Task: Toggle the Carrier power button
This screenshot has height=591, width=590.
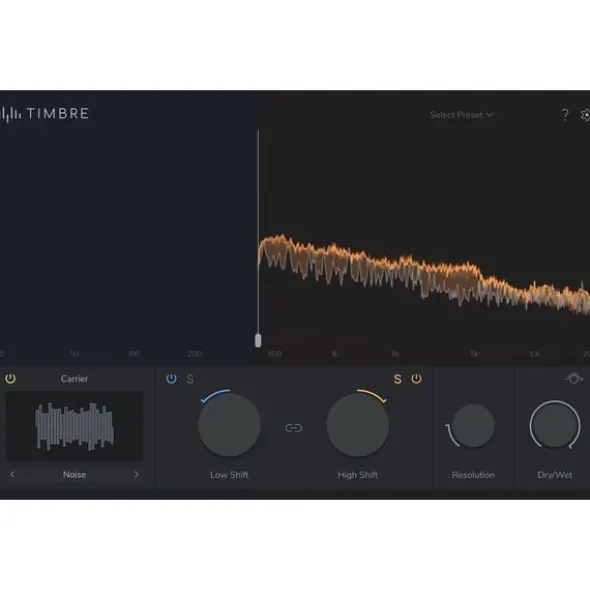Action: [10, 378]
